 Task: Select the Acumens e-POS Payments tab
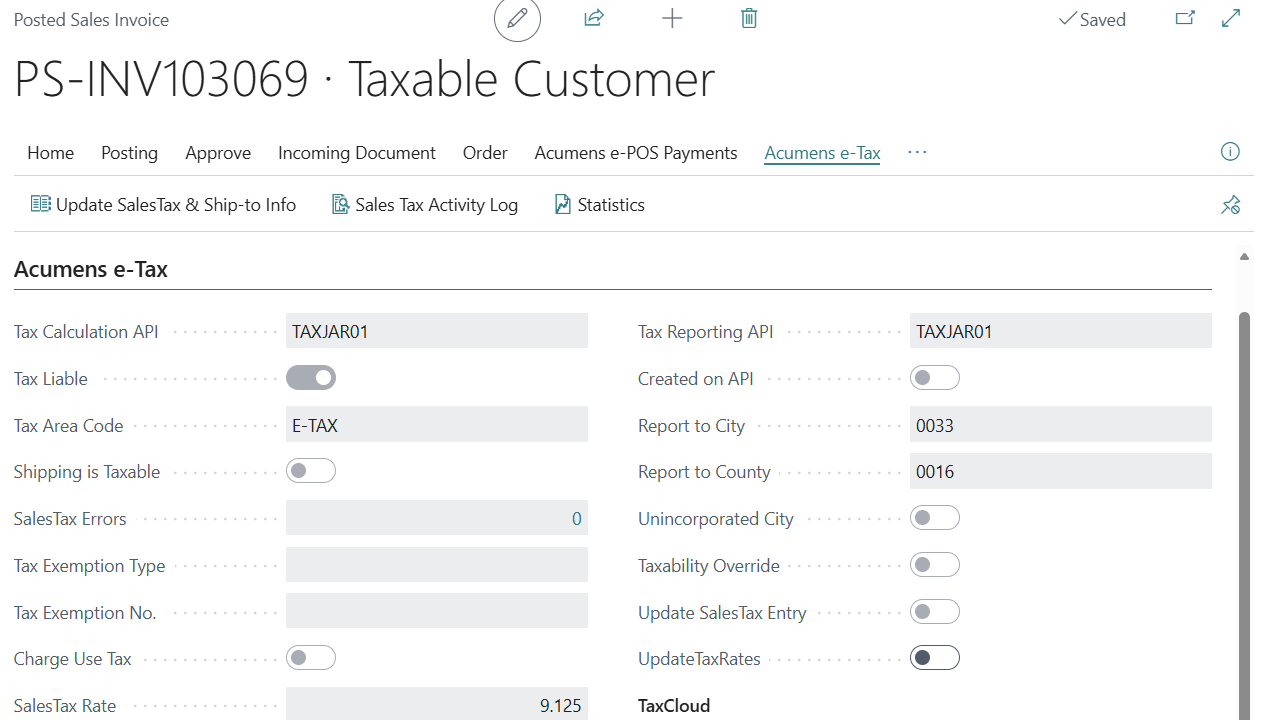coord(636,153)
